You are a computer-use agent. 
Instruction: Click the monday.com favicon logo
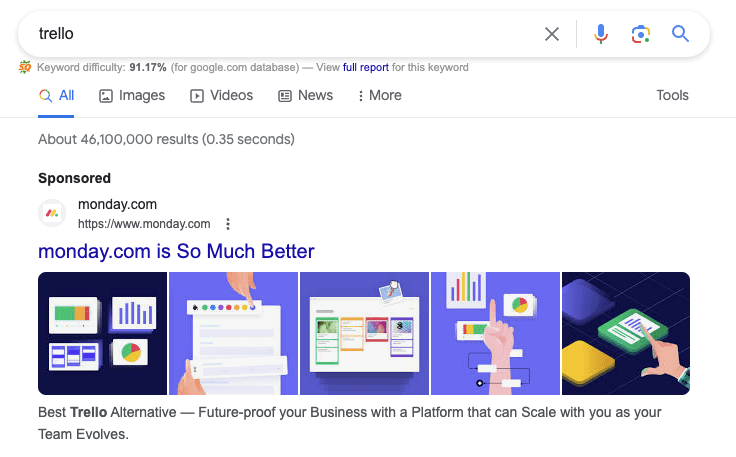coord(52,213)
